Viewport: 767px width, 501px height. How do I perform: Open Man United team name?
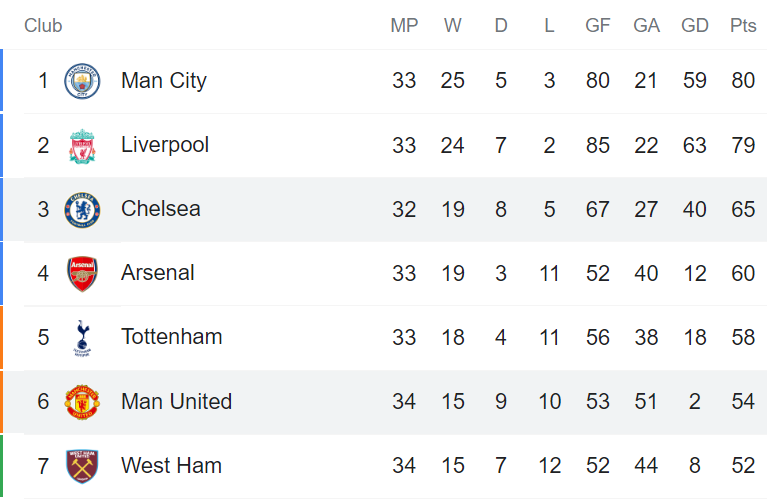tap(177, 401)
